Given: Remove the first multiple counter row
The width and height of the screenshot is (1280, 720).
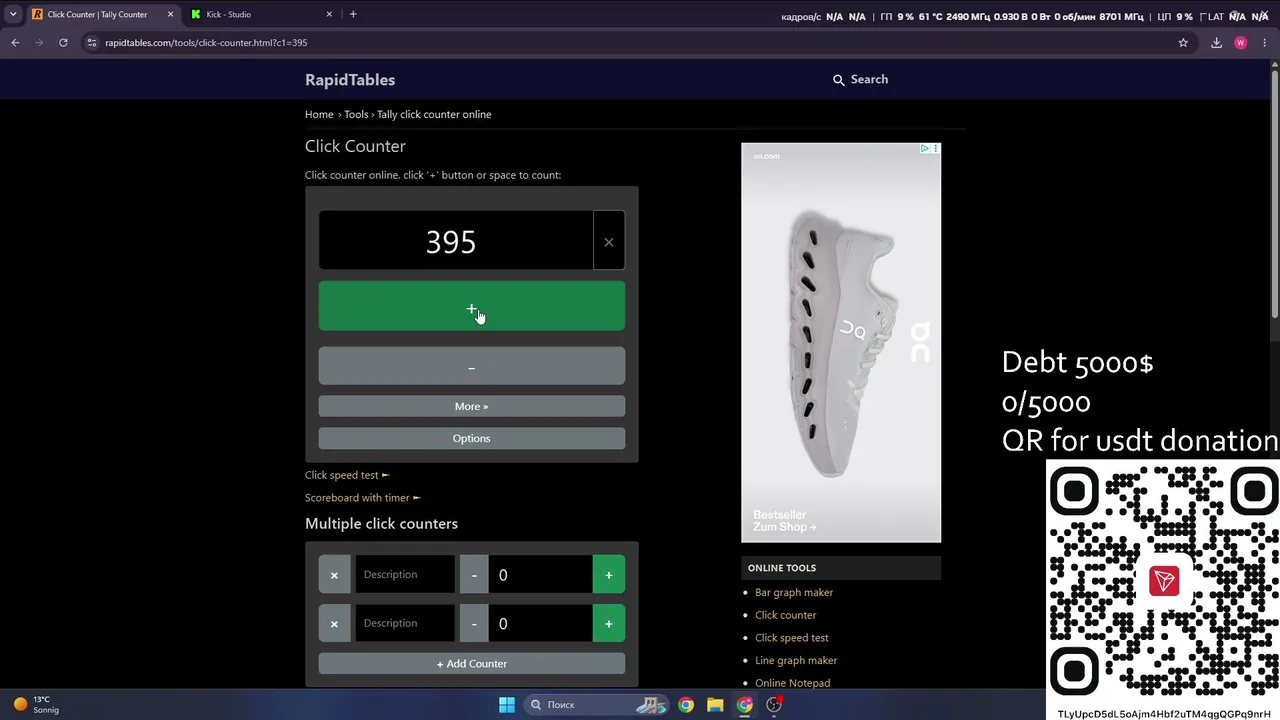Looking at the screenshot, I should 334,575.
